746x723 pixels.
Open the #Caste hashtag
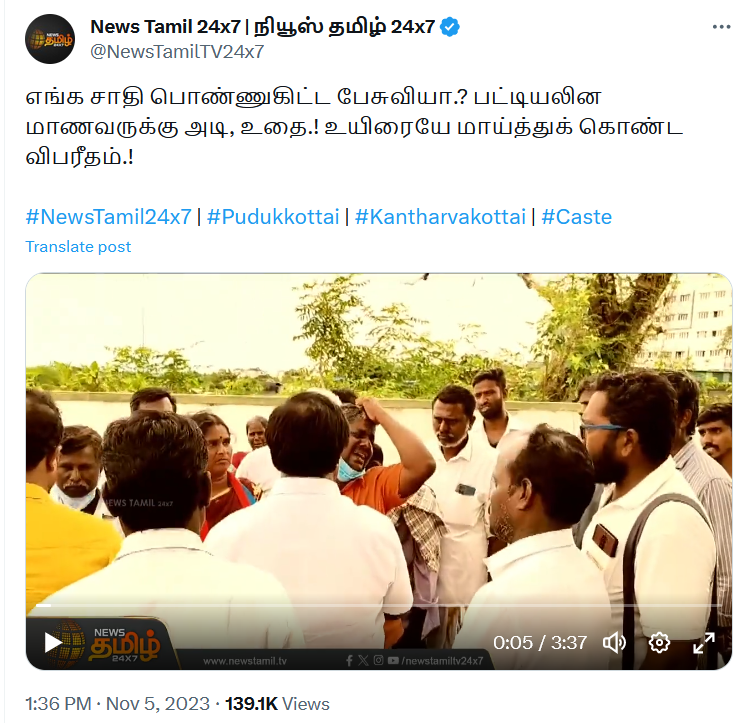576,217
